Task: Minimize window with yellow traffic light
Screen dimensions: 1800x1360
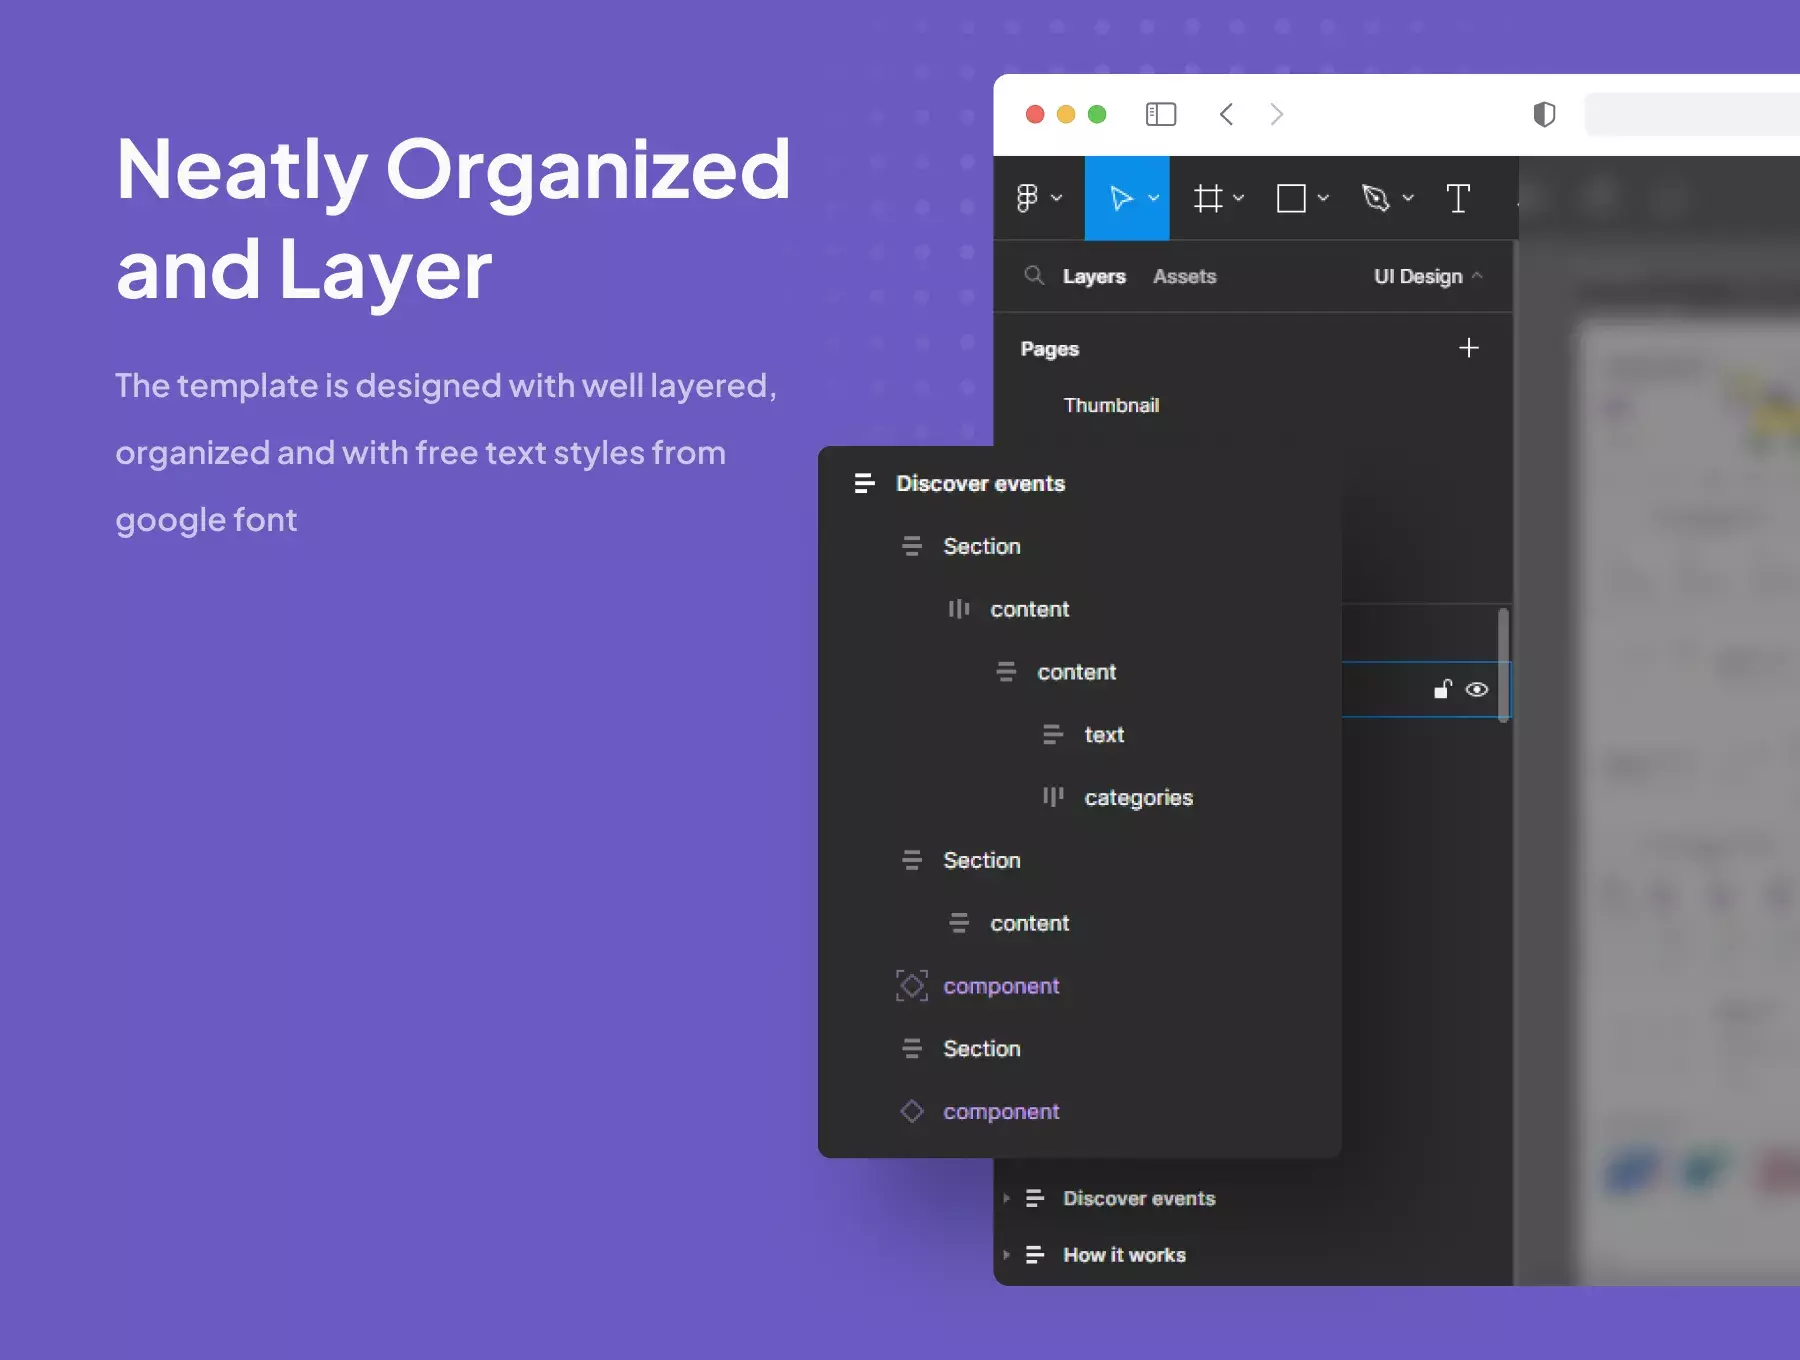Action: click(x=1066, y=114)
